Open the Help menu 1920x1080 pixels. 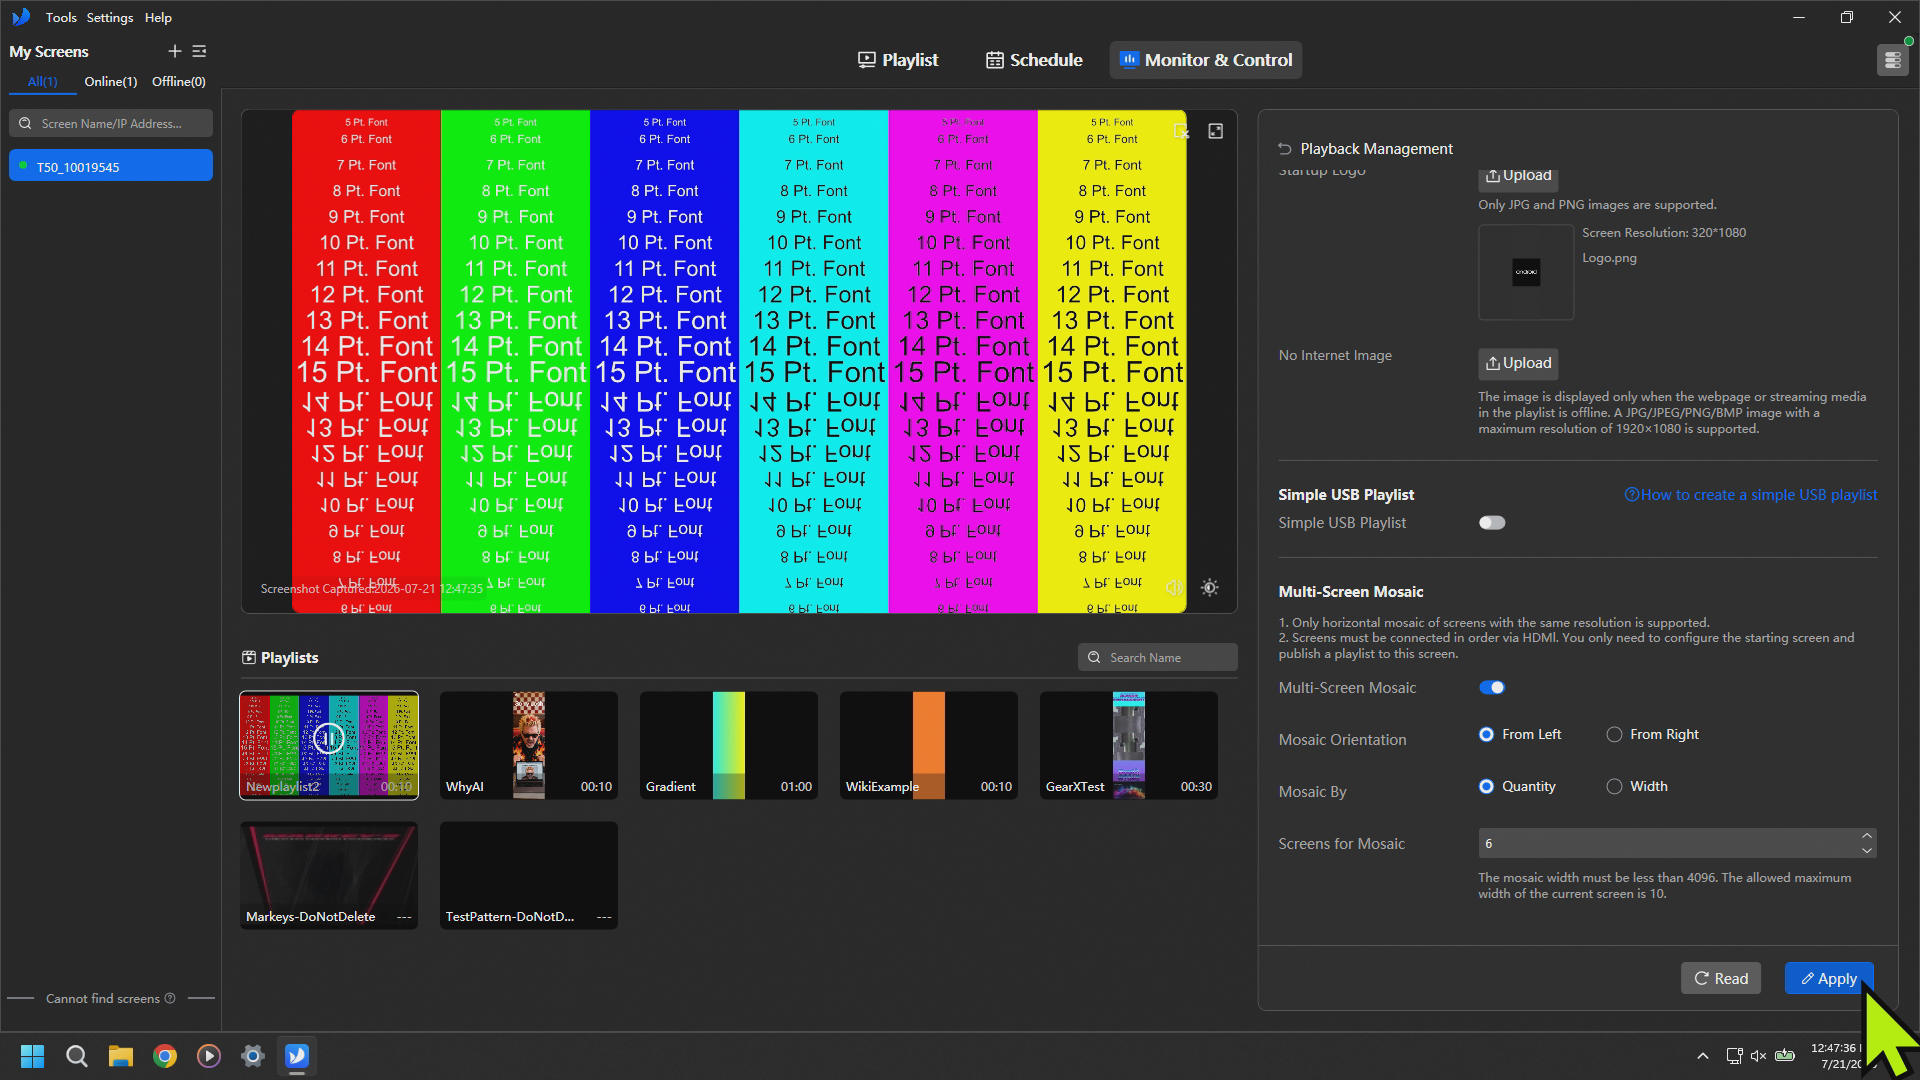coord(158,17)
